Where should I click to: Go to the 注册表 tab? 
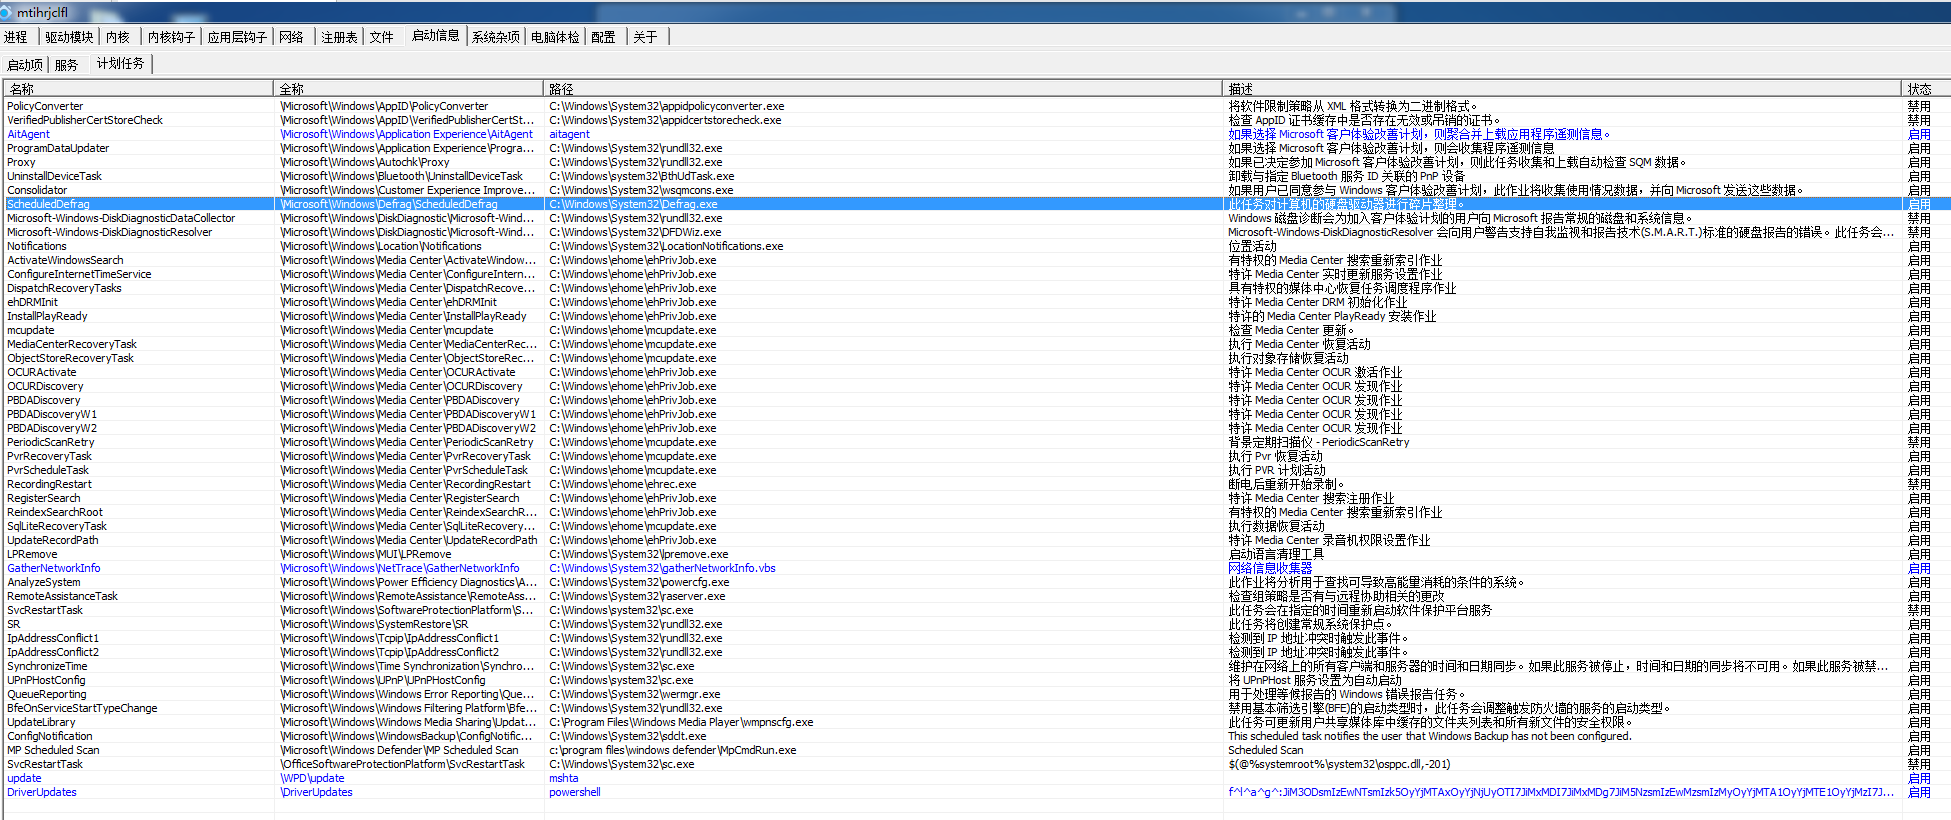click(x=339, y=37)
